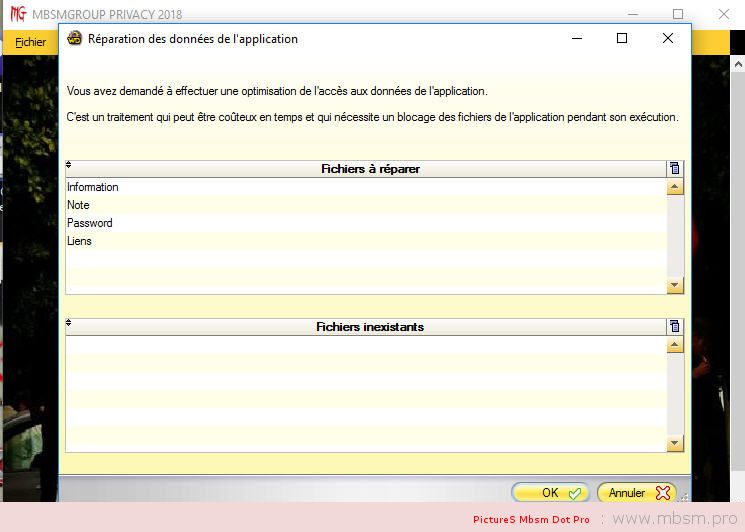Select the Liens file entry
Screen dimensions: 745x532
click(x=79, y=241)
